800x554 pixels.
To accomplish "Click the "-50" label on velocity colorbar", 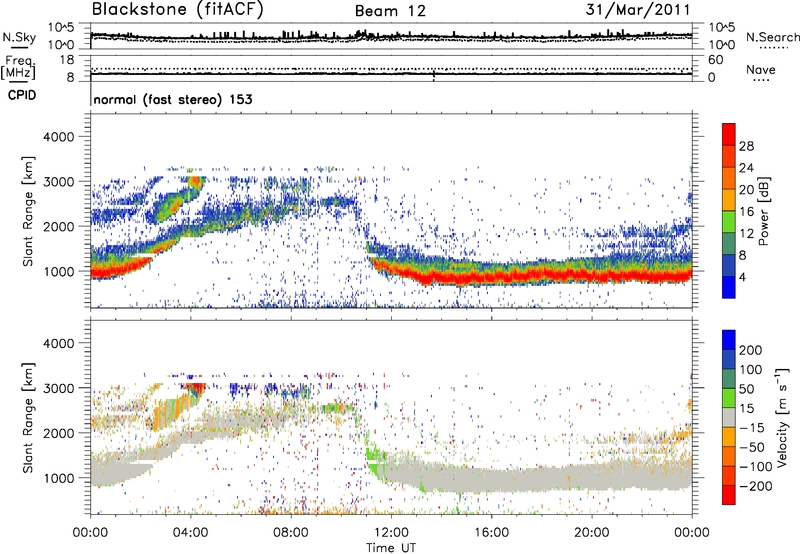I will 752,447.
